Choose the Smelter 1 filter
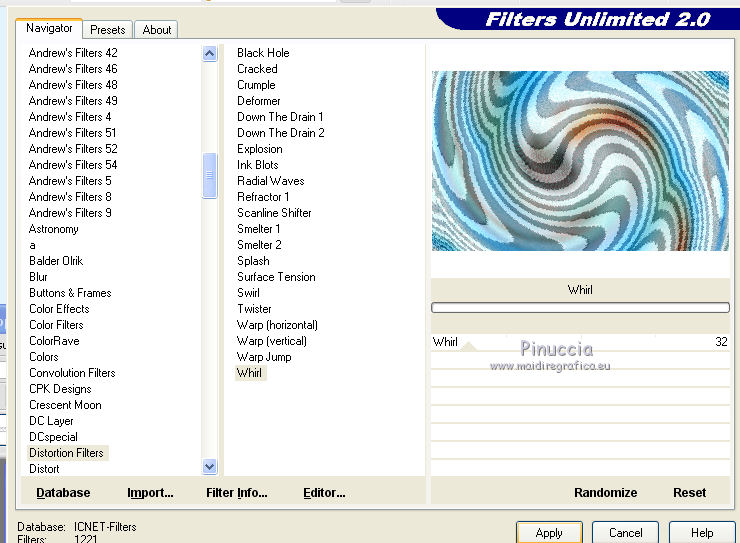Viewport: 740px width, 543px height. pos(259,229)
